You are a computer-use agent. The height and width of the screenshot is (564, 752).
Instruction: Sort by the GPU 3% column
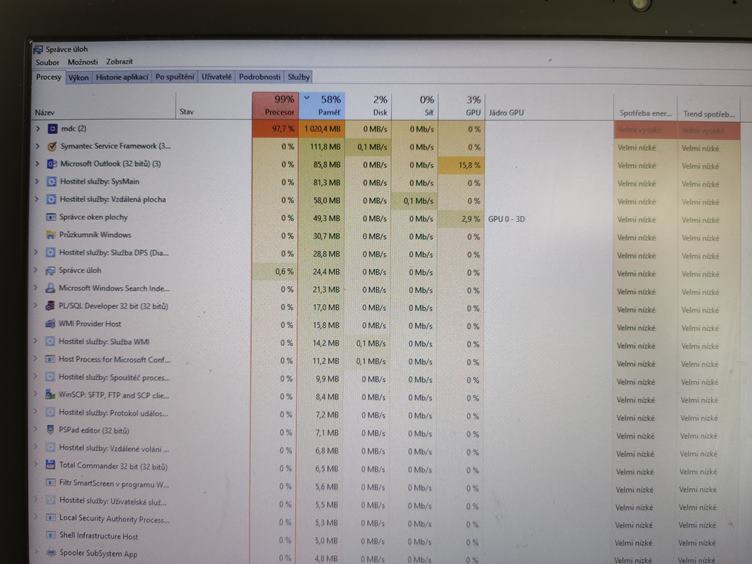(461, 106)
